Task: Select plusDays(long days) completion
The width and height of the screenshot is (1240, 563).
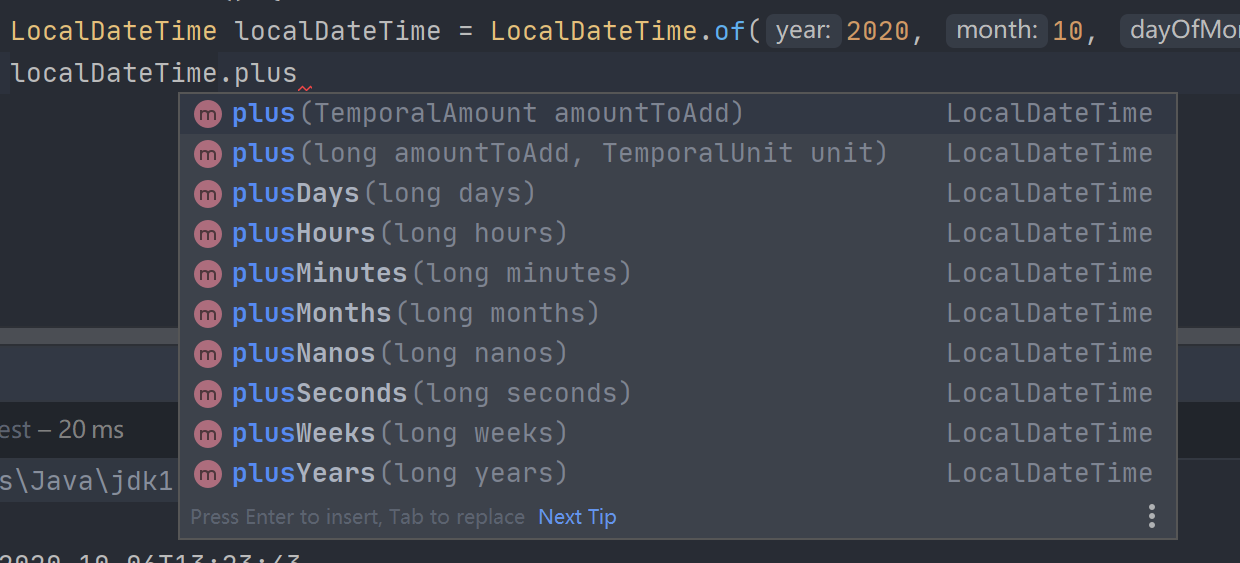Action: pos(677,193)
